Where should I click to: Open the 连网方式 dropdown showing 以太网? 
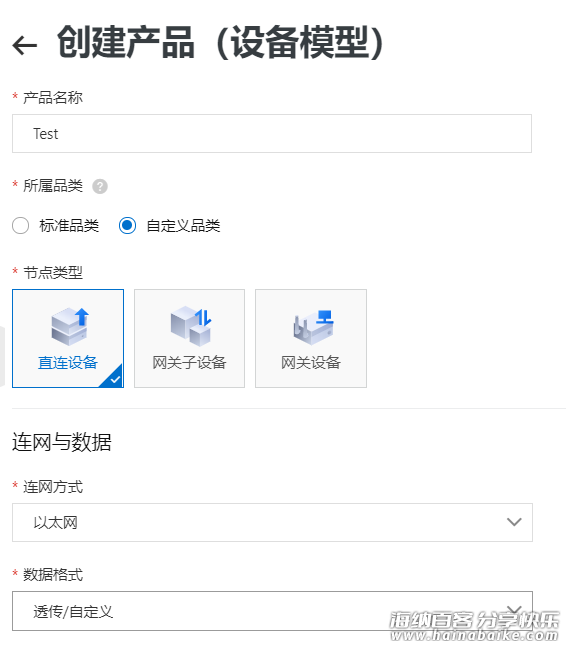point(272,522)
